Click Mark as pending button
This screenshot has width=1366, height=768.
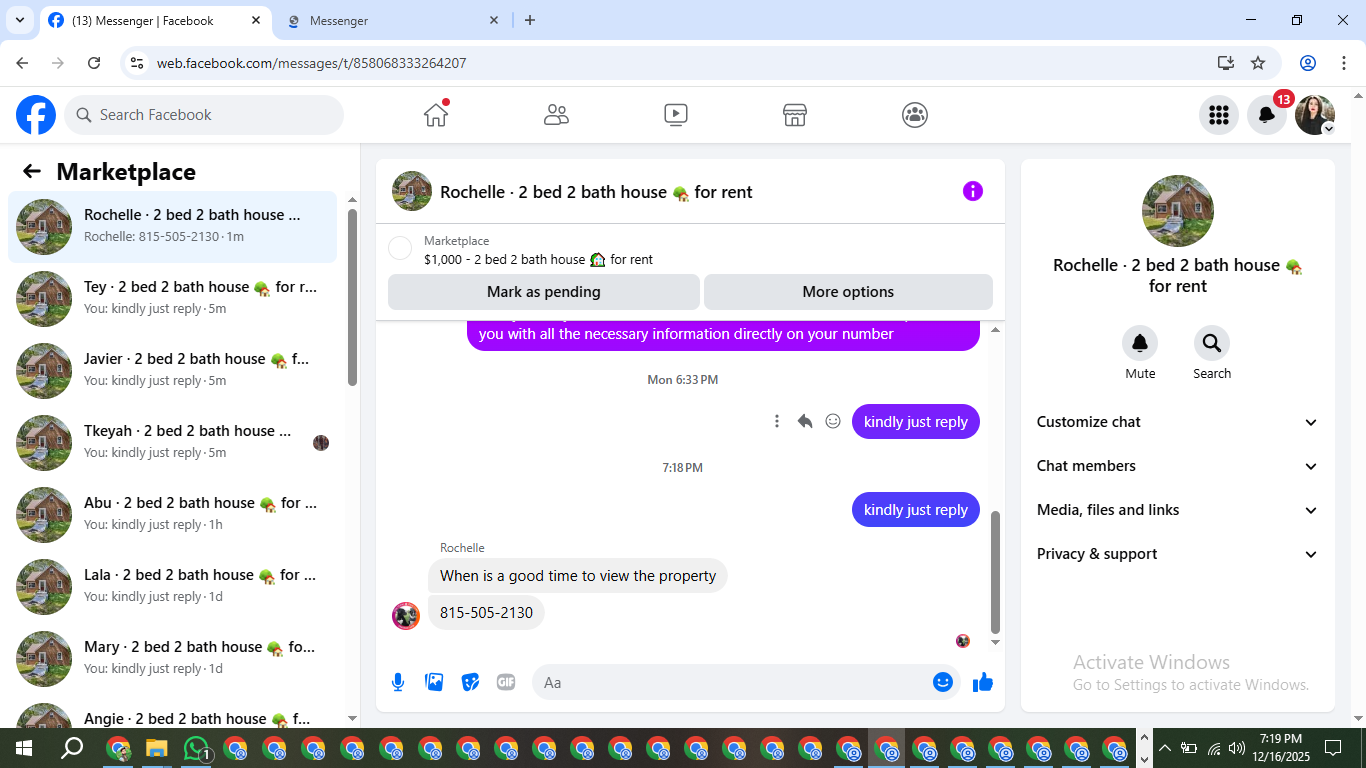pos(544,292)
